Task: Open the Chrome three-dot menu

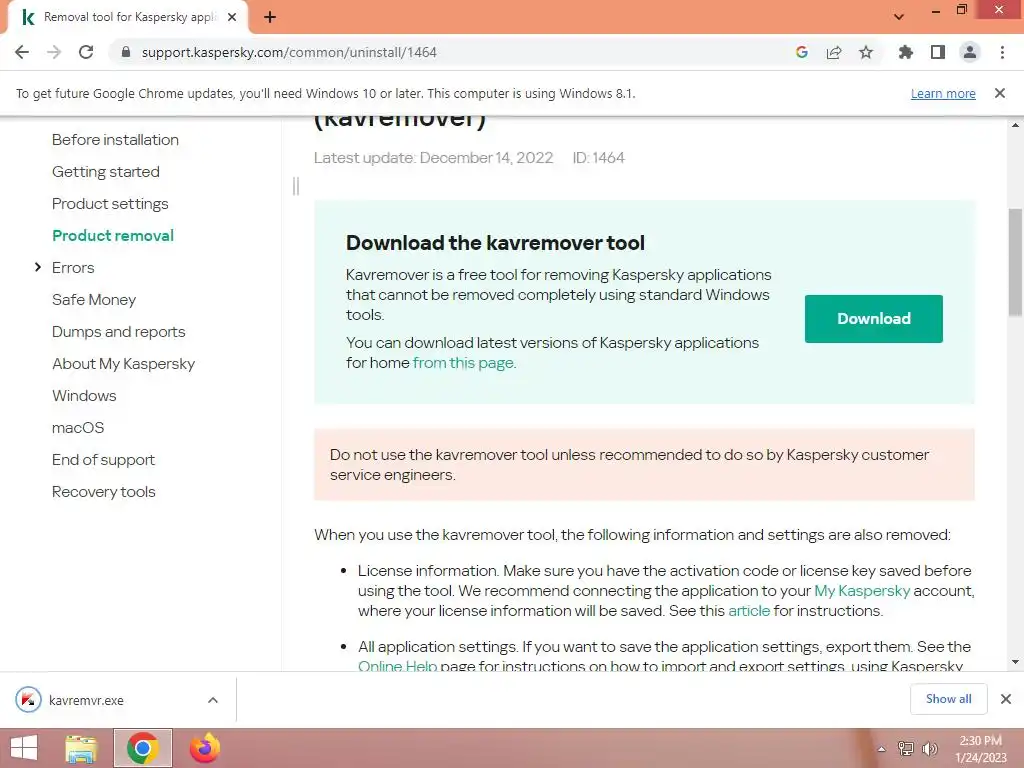Action: point(1002,52)
